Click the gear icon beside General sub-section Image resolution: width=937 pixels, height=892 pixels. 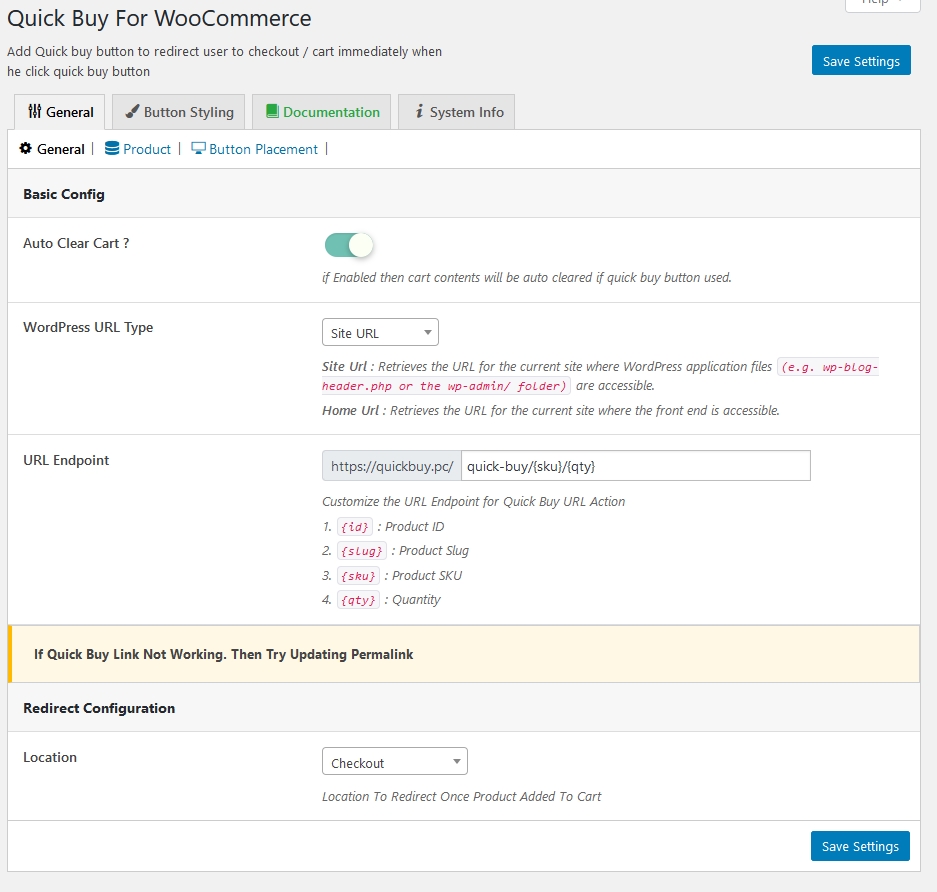[x=26, y=148]
